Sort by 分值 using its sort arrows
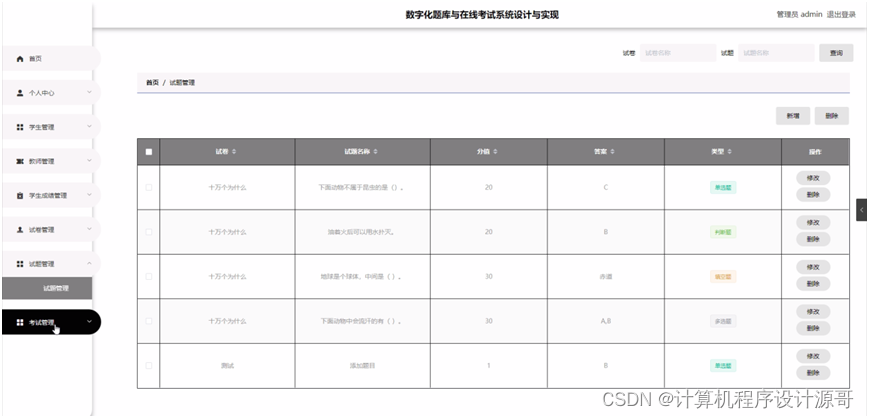This screenshot has height=418, width=869. 495,152
